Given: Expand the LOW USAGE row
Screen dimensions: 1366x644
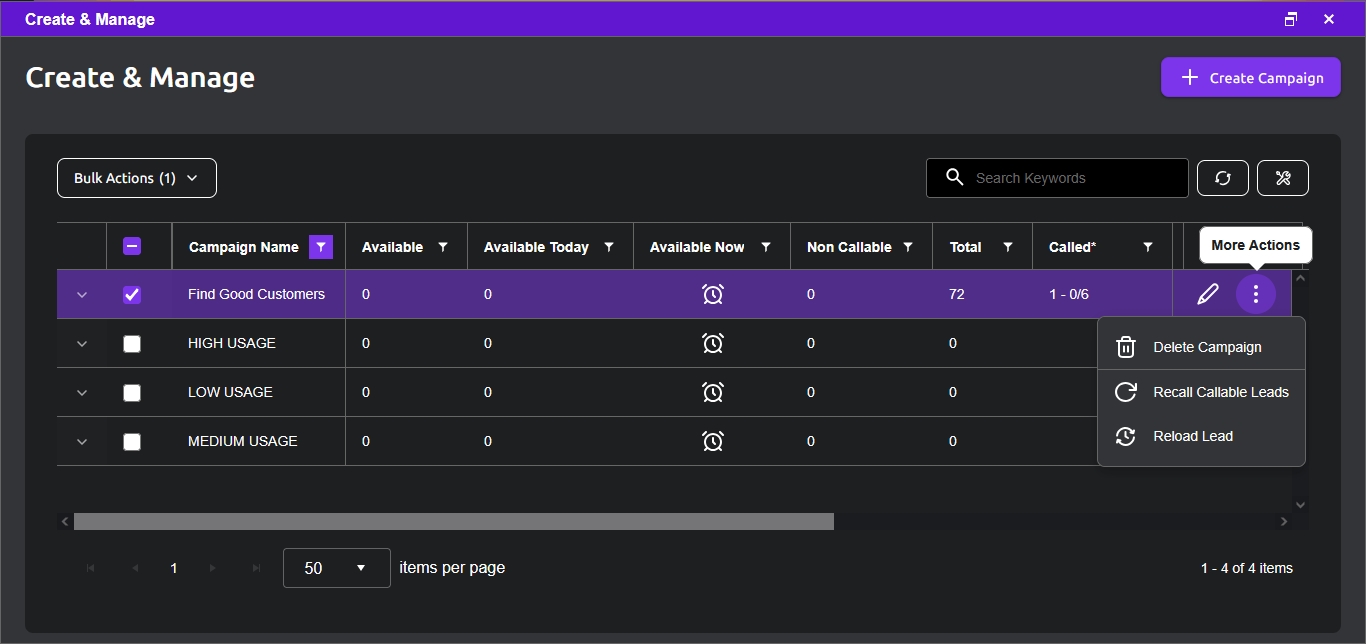Looking at the screenshot, I should point(82,393).
